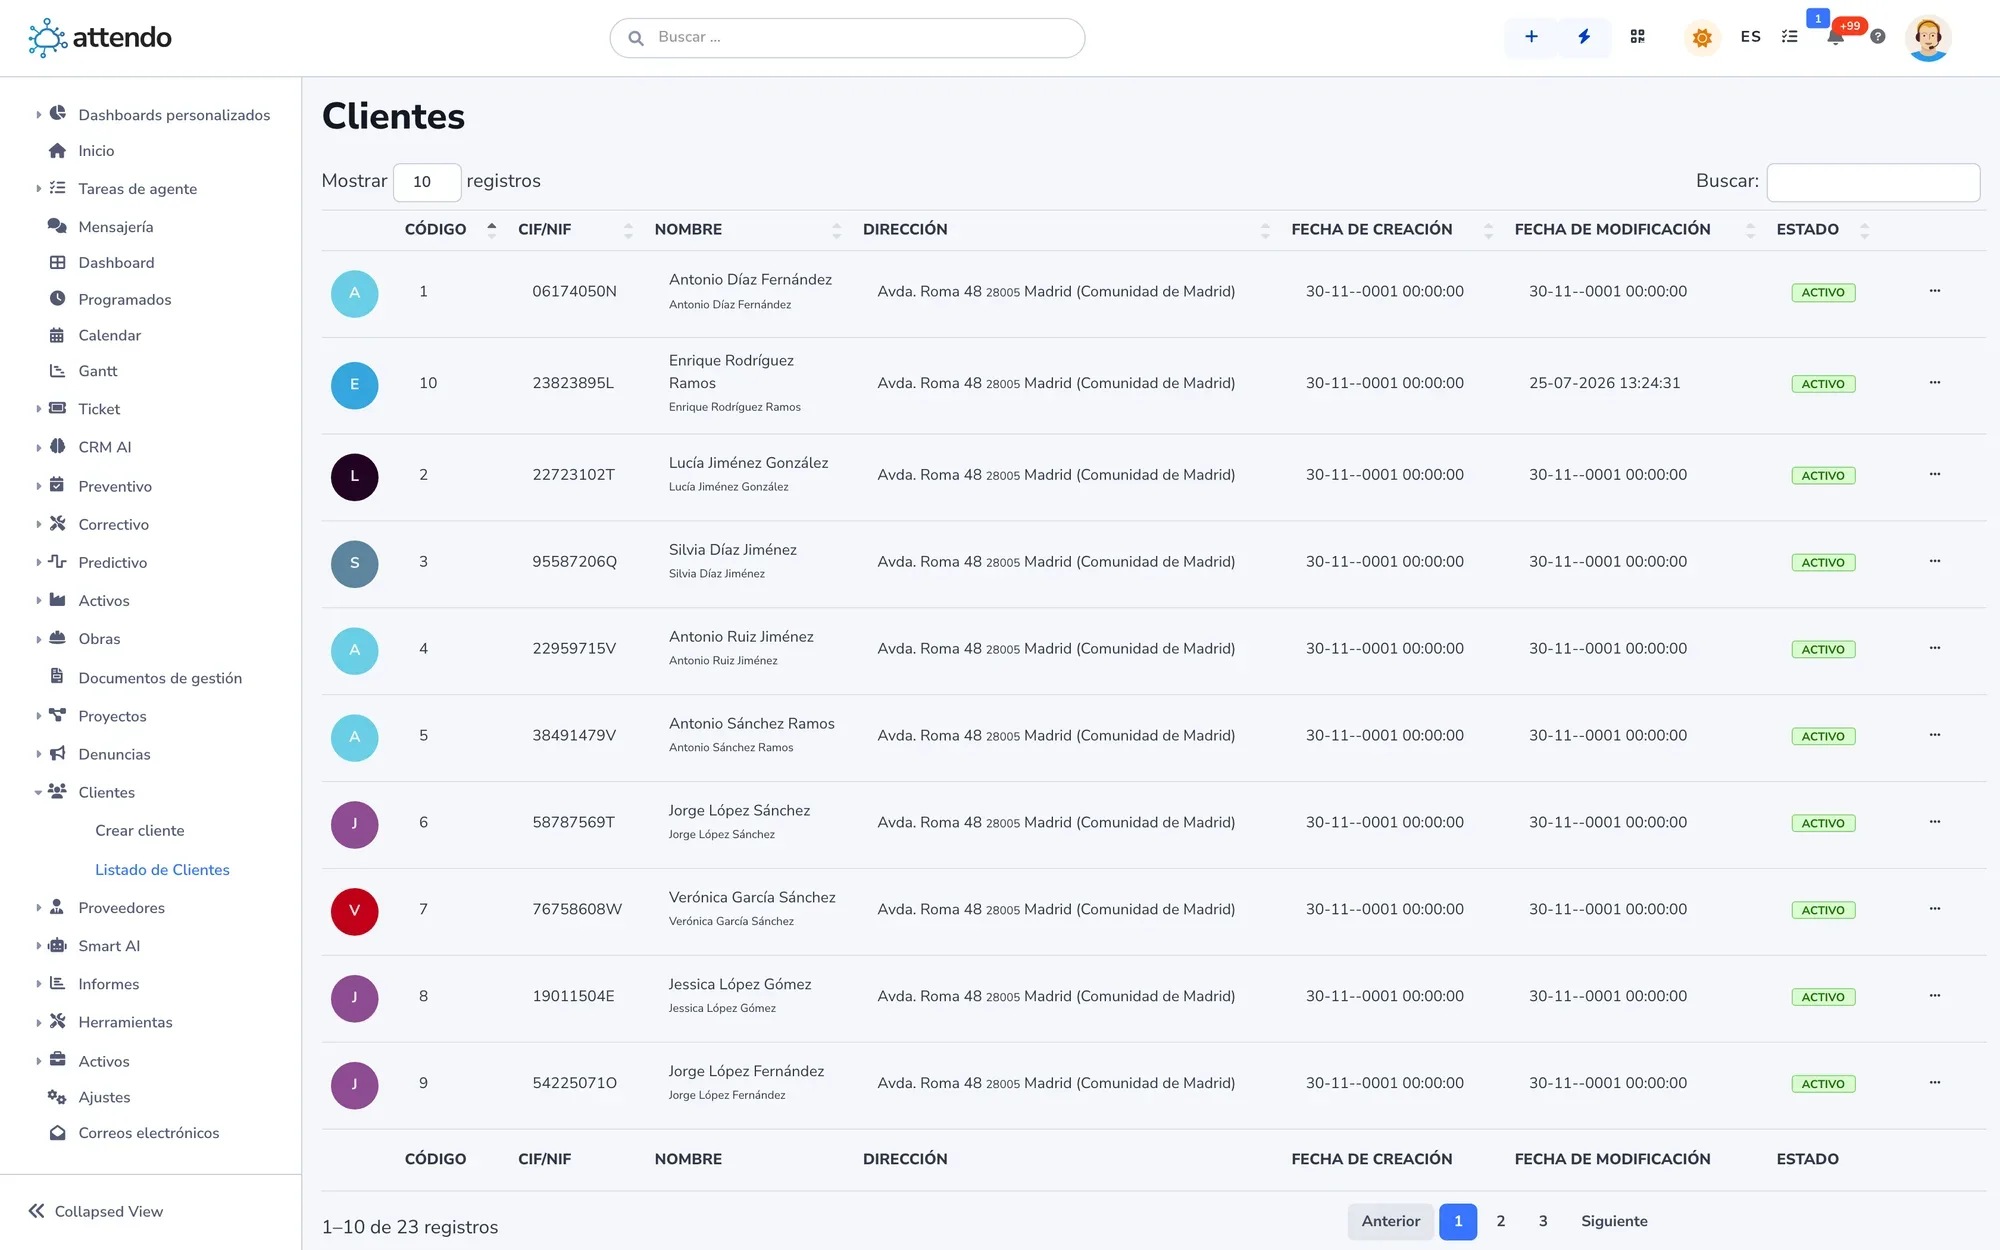Open row actions for Antonio Díaz Fernández
The width and height of the screenshot is (2000, 1250).
(1934, 291)
